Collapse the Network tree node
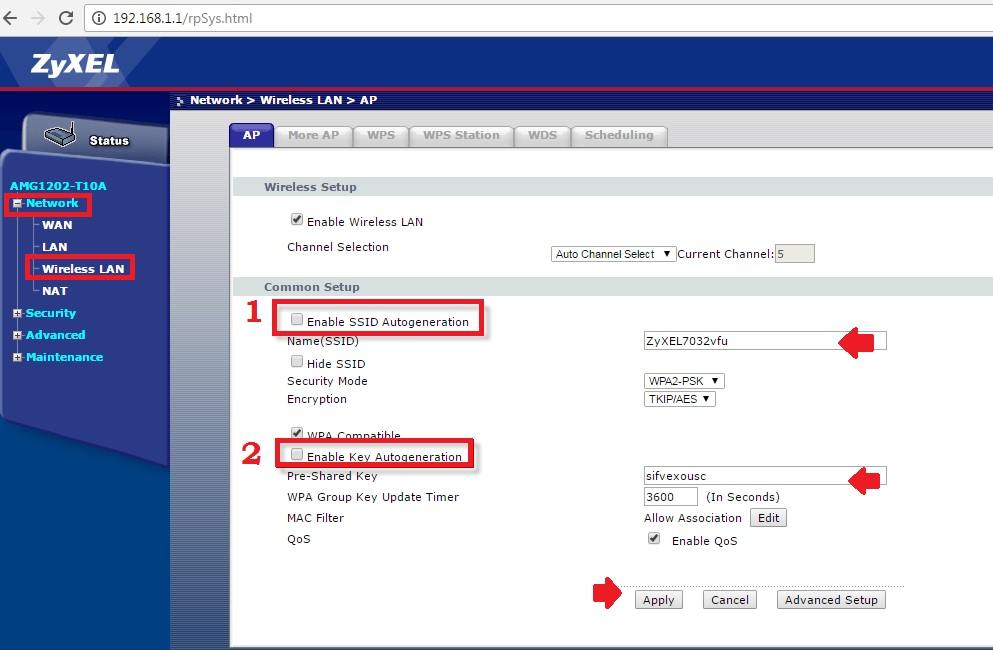This screenshot has height=650, width=993. coord(17,204)
